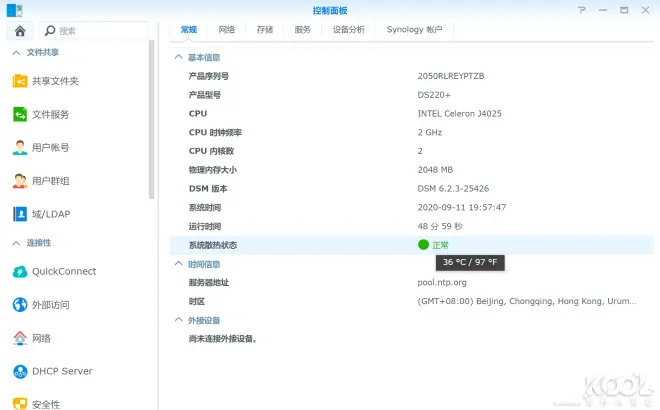
Task: Click the 控制面板 window title
Action: tap(330, 11)
